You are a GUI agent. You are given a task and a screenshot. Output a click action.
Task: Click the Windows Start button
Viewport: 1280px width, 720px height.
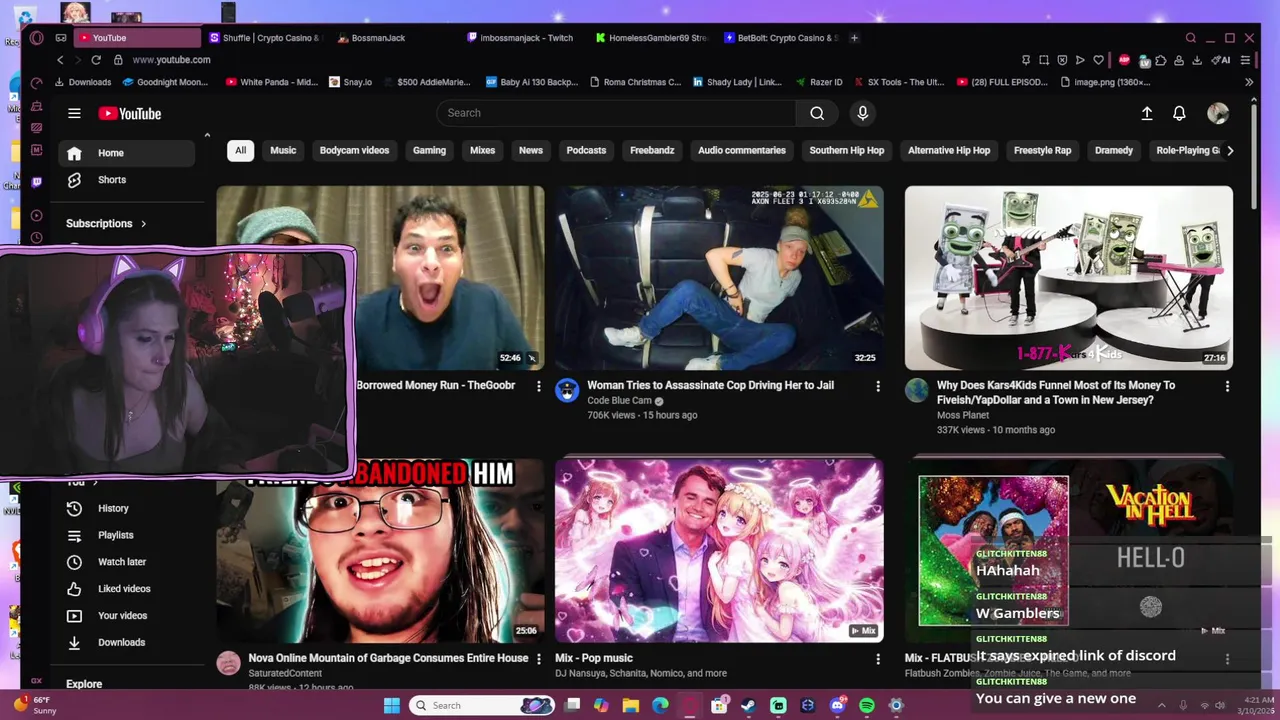coord(392,705)
